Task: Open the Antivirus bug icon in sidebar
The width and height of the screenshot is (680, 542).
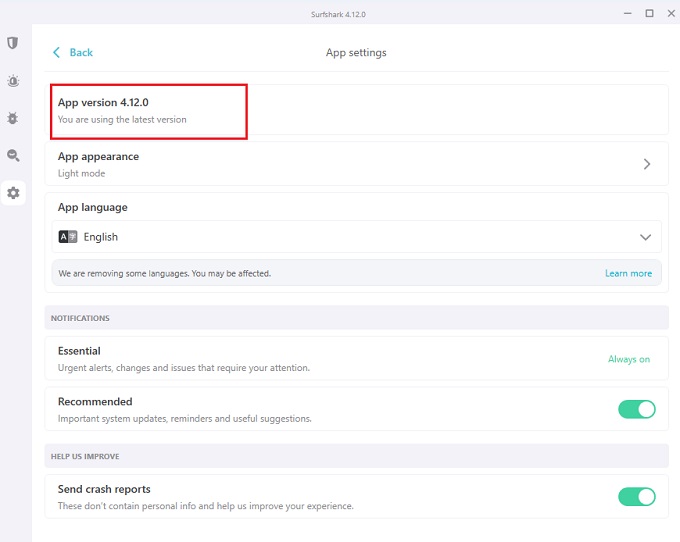Action: coord(13,118)
